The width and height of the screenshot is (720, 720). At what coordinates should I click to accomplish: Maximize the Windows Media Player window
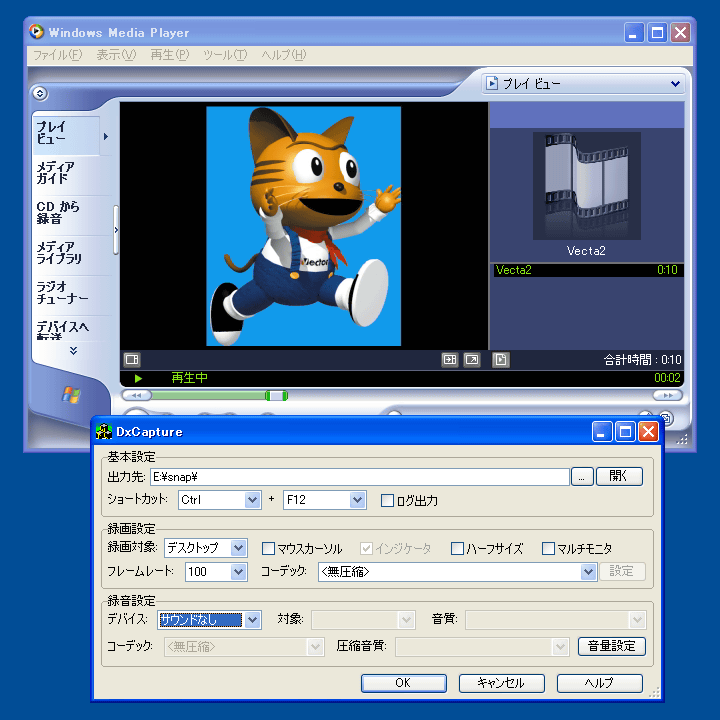tap(657, 33)
